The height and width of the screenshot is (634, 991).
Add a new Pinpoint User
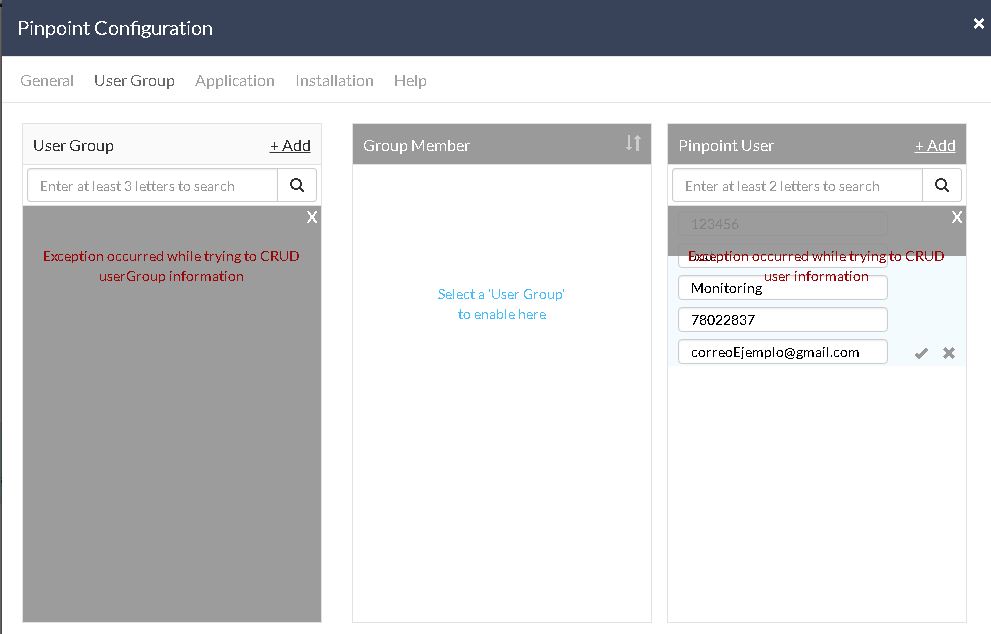(935, 145)
